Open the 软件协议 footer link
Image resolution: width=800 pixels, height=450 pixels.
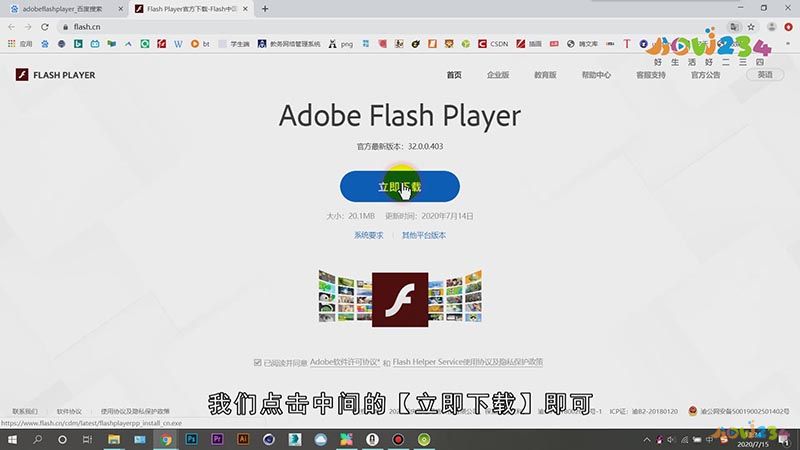coord(69,411)
